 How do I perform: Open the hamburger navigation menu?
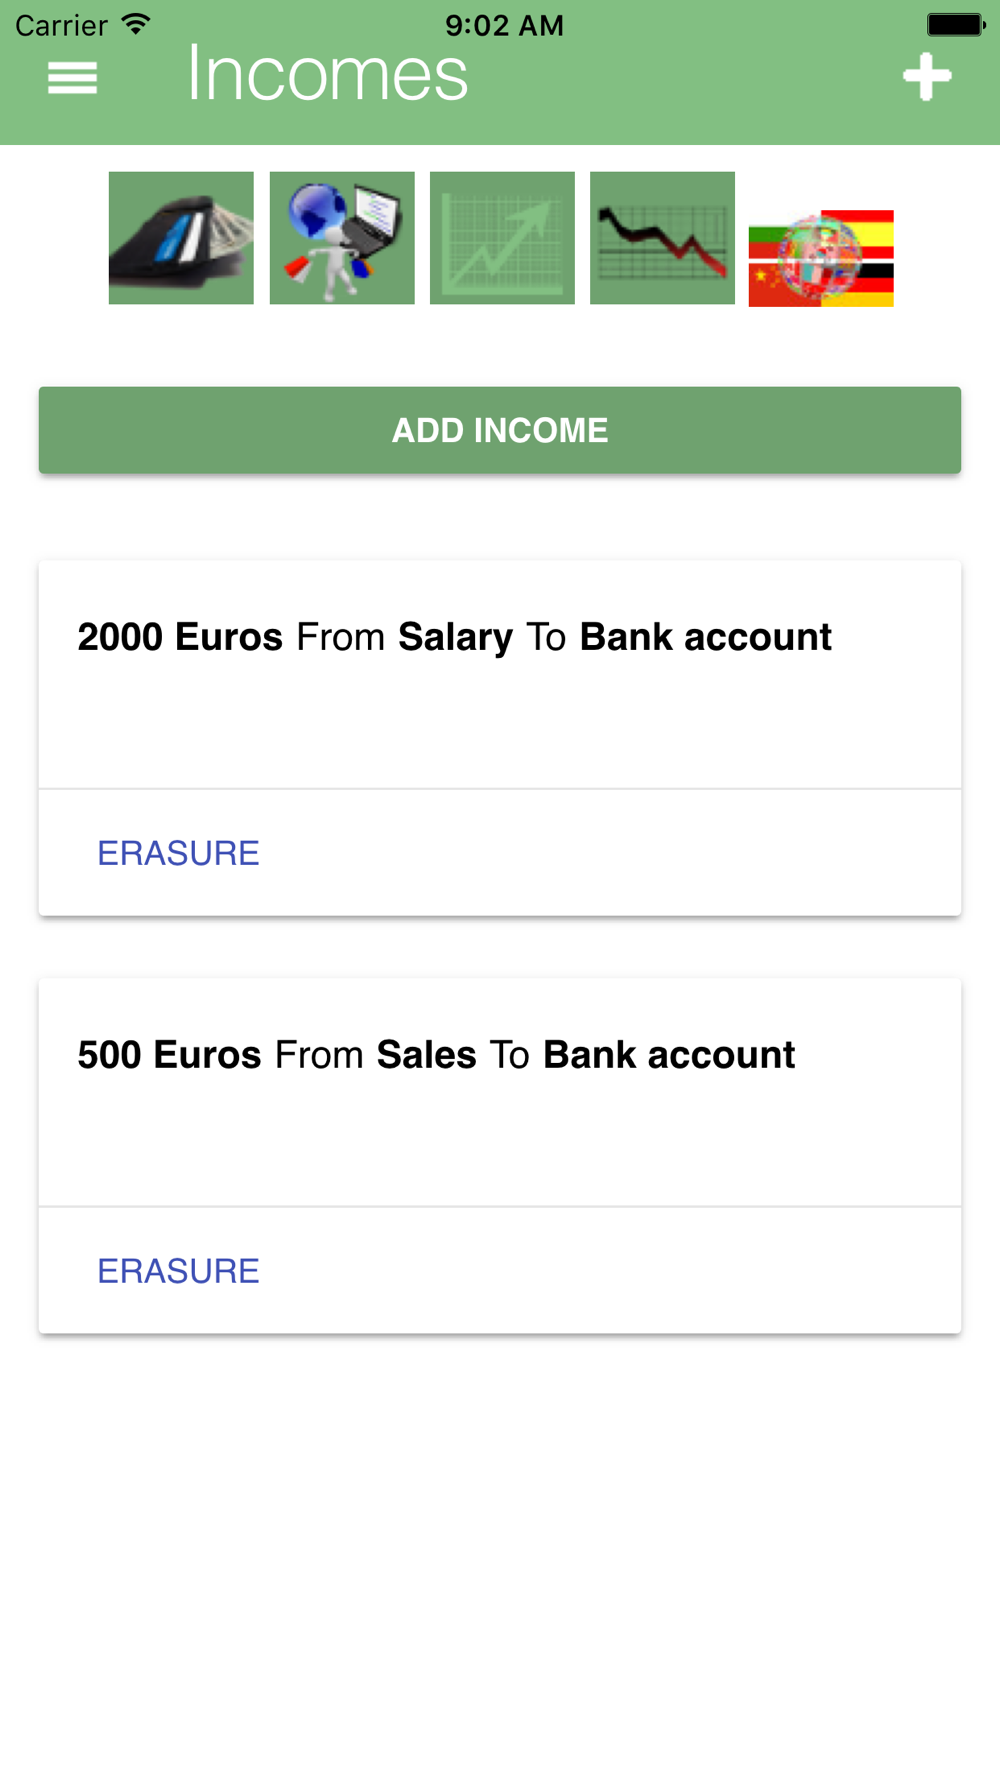pyautogui.click(x=72, y=77)
